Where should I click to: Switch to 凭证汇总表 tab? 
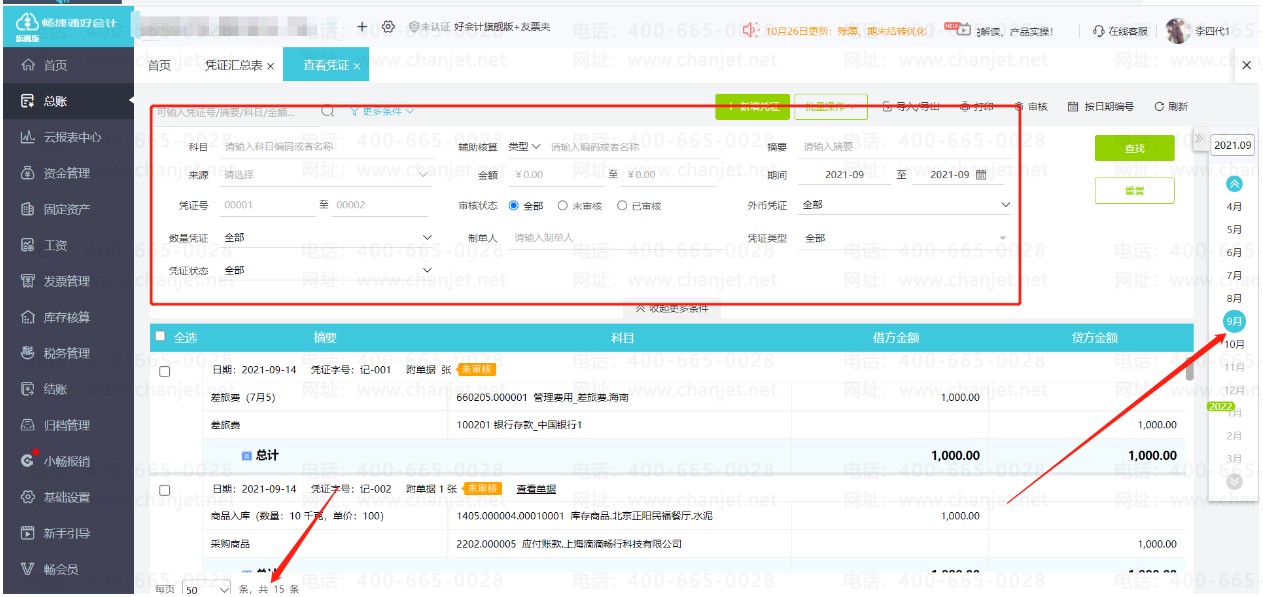point(233,65)
